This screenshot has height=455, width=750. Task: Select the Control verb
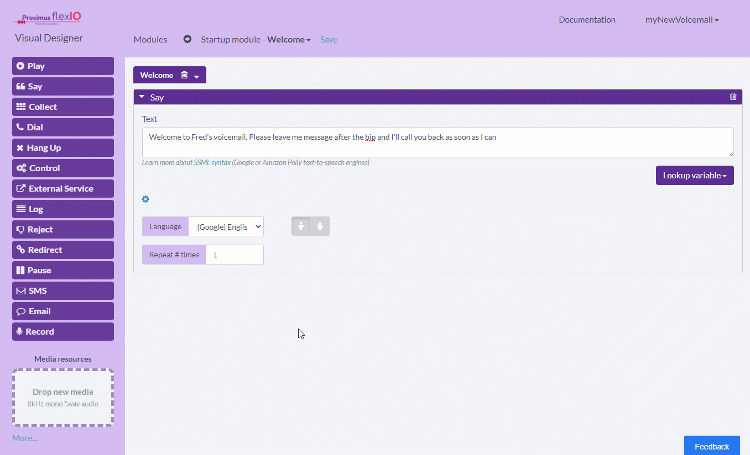click(x=63, y=168)
